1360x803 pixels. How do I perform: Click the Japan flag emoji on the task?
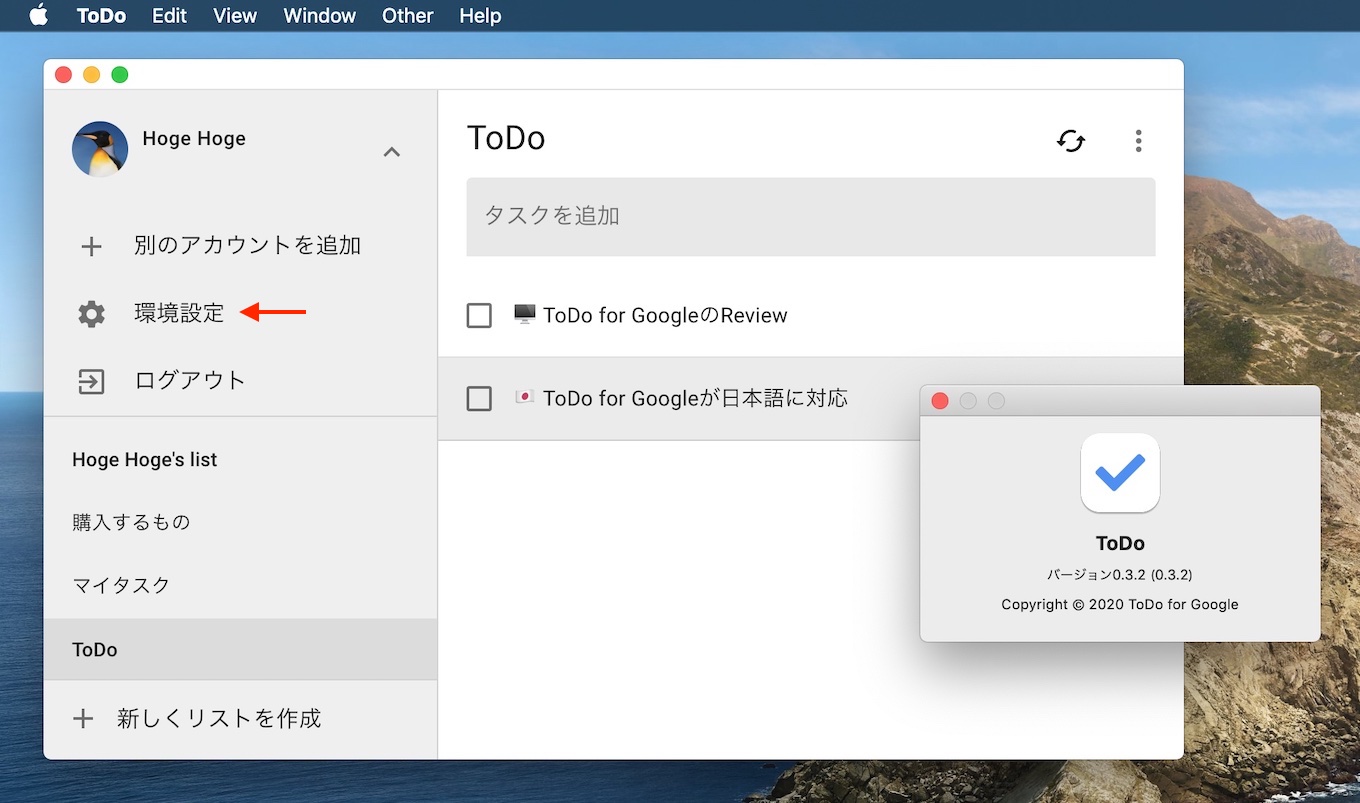pos(524,398)
